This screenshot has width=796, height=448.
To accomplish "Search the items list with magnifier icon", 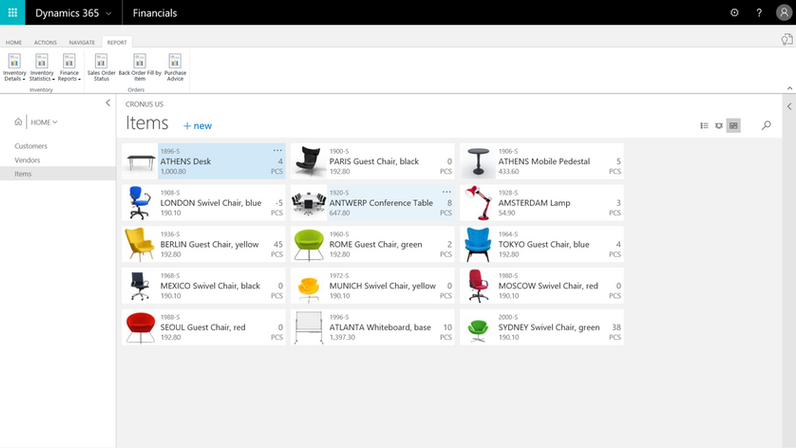I will click(x=766, y=126).
